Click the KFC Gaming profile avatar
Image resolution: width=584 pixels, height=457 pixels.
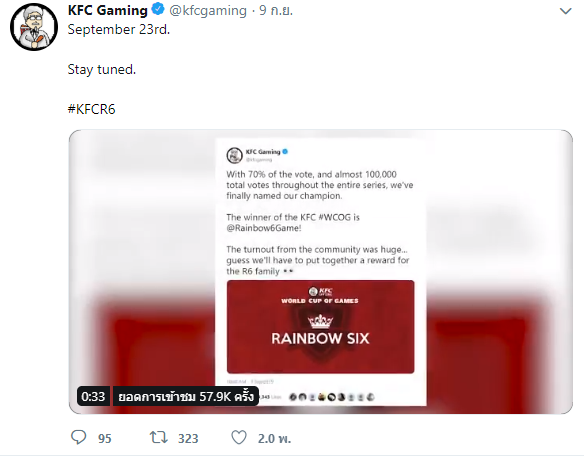coord(34,27)
